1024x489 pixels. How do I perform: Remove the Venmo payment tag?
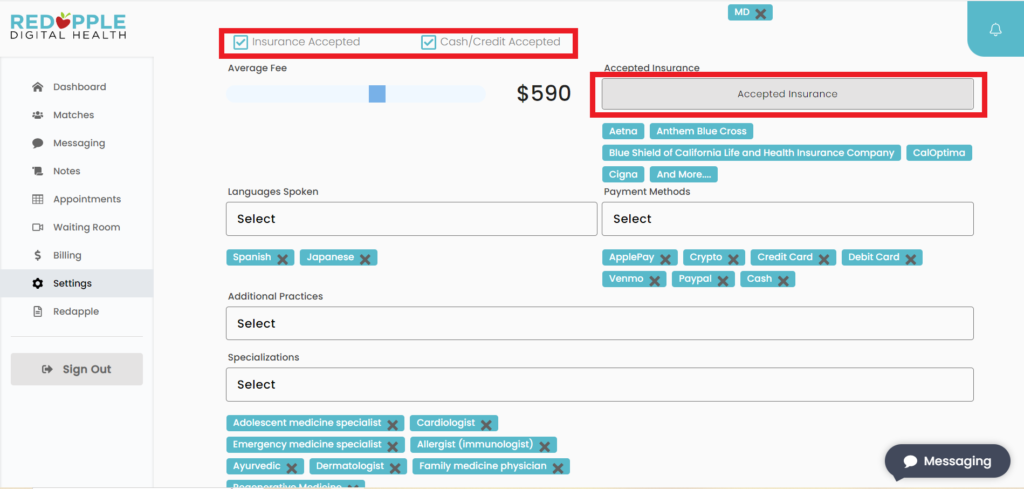click(x=654, y=280)
